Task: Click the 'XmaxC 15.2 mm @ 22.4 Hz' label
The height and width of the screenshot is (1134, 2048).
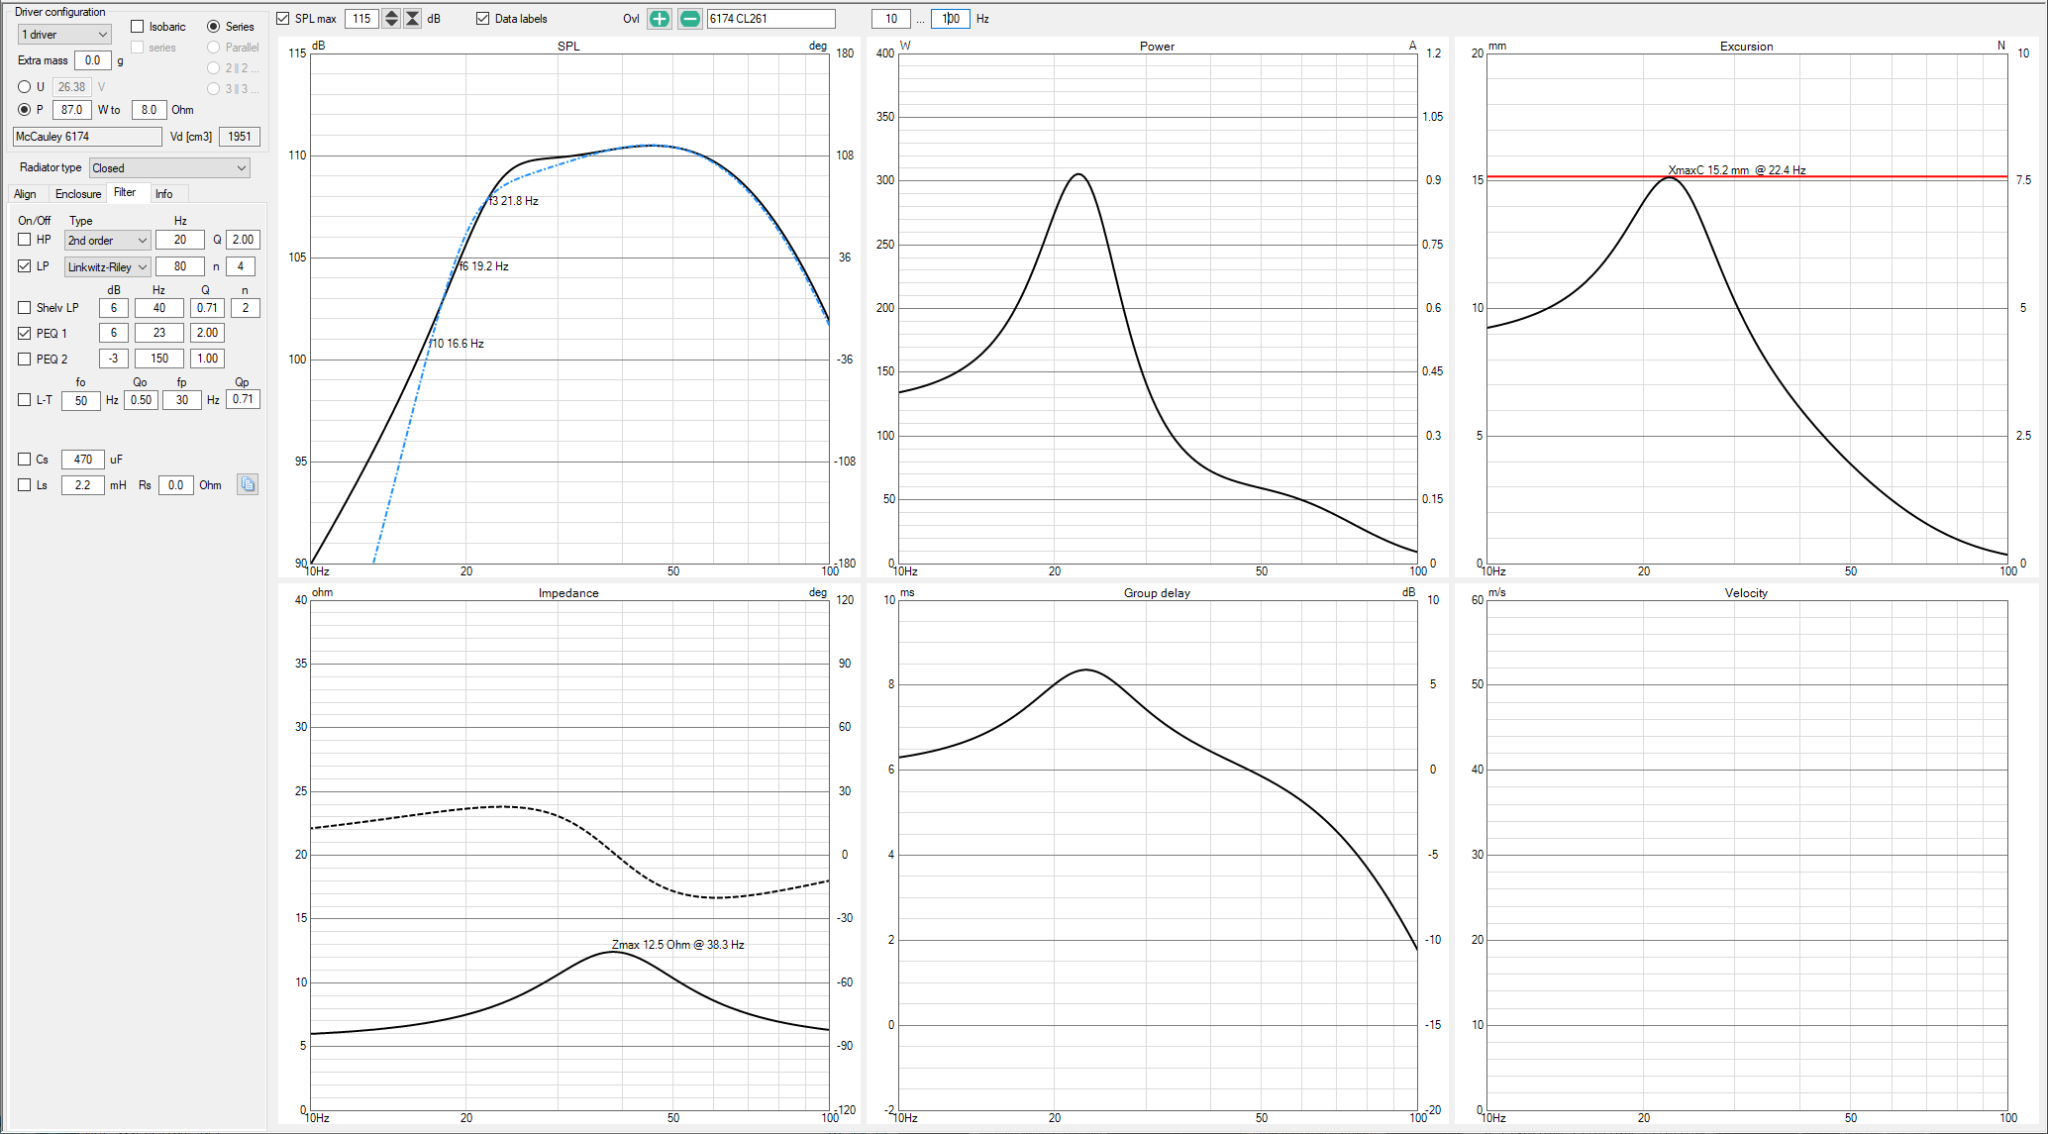Action: point(1737,170)
